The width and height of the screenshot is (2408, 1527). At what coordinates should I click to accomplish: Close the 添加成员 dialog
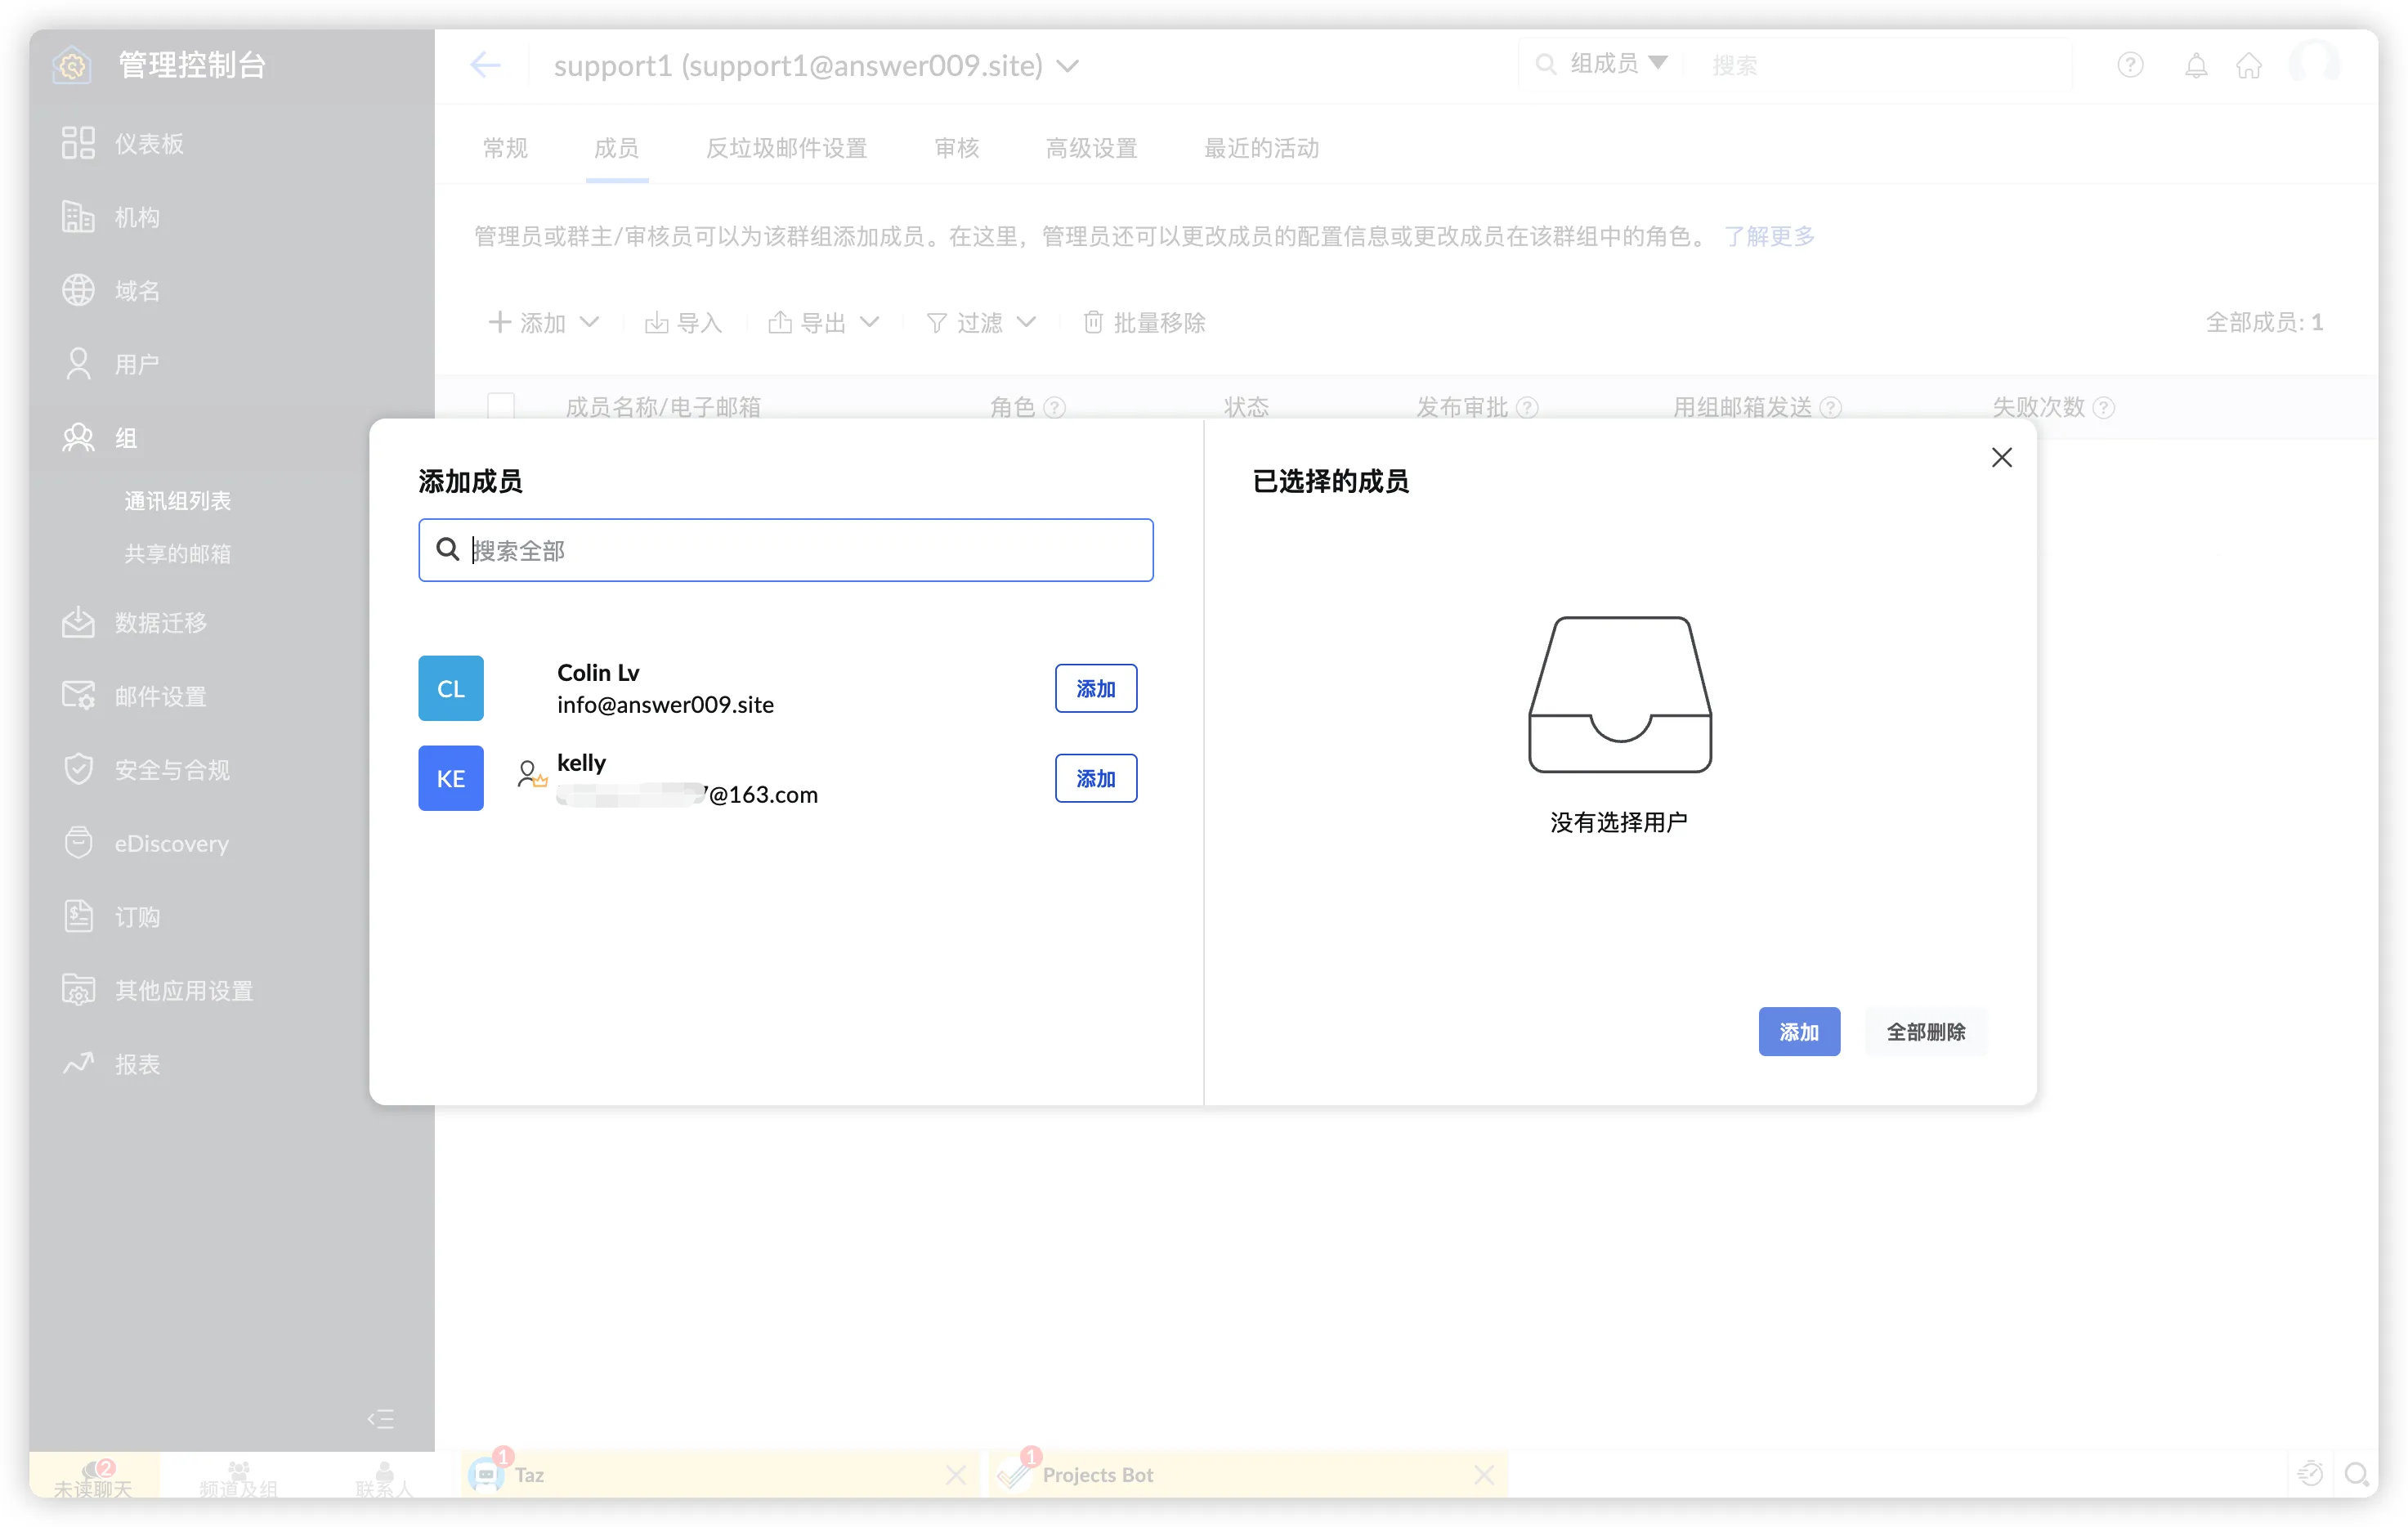tap(2001, 457)
